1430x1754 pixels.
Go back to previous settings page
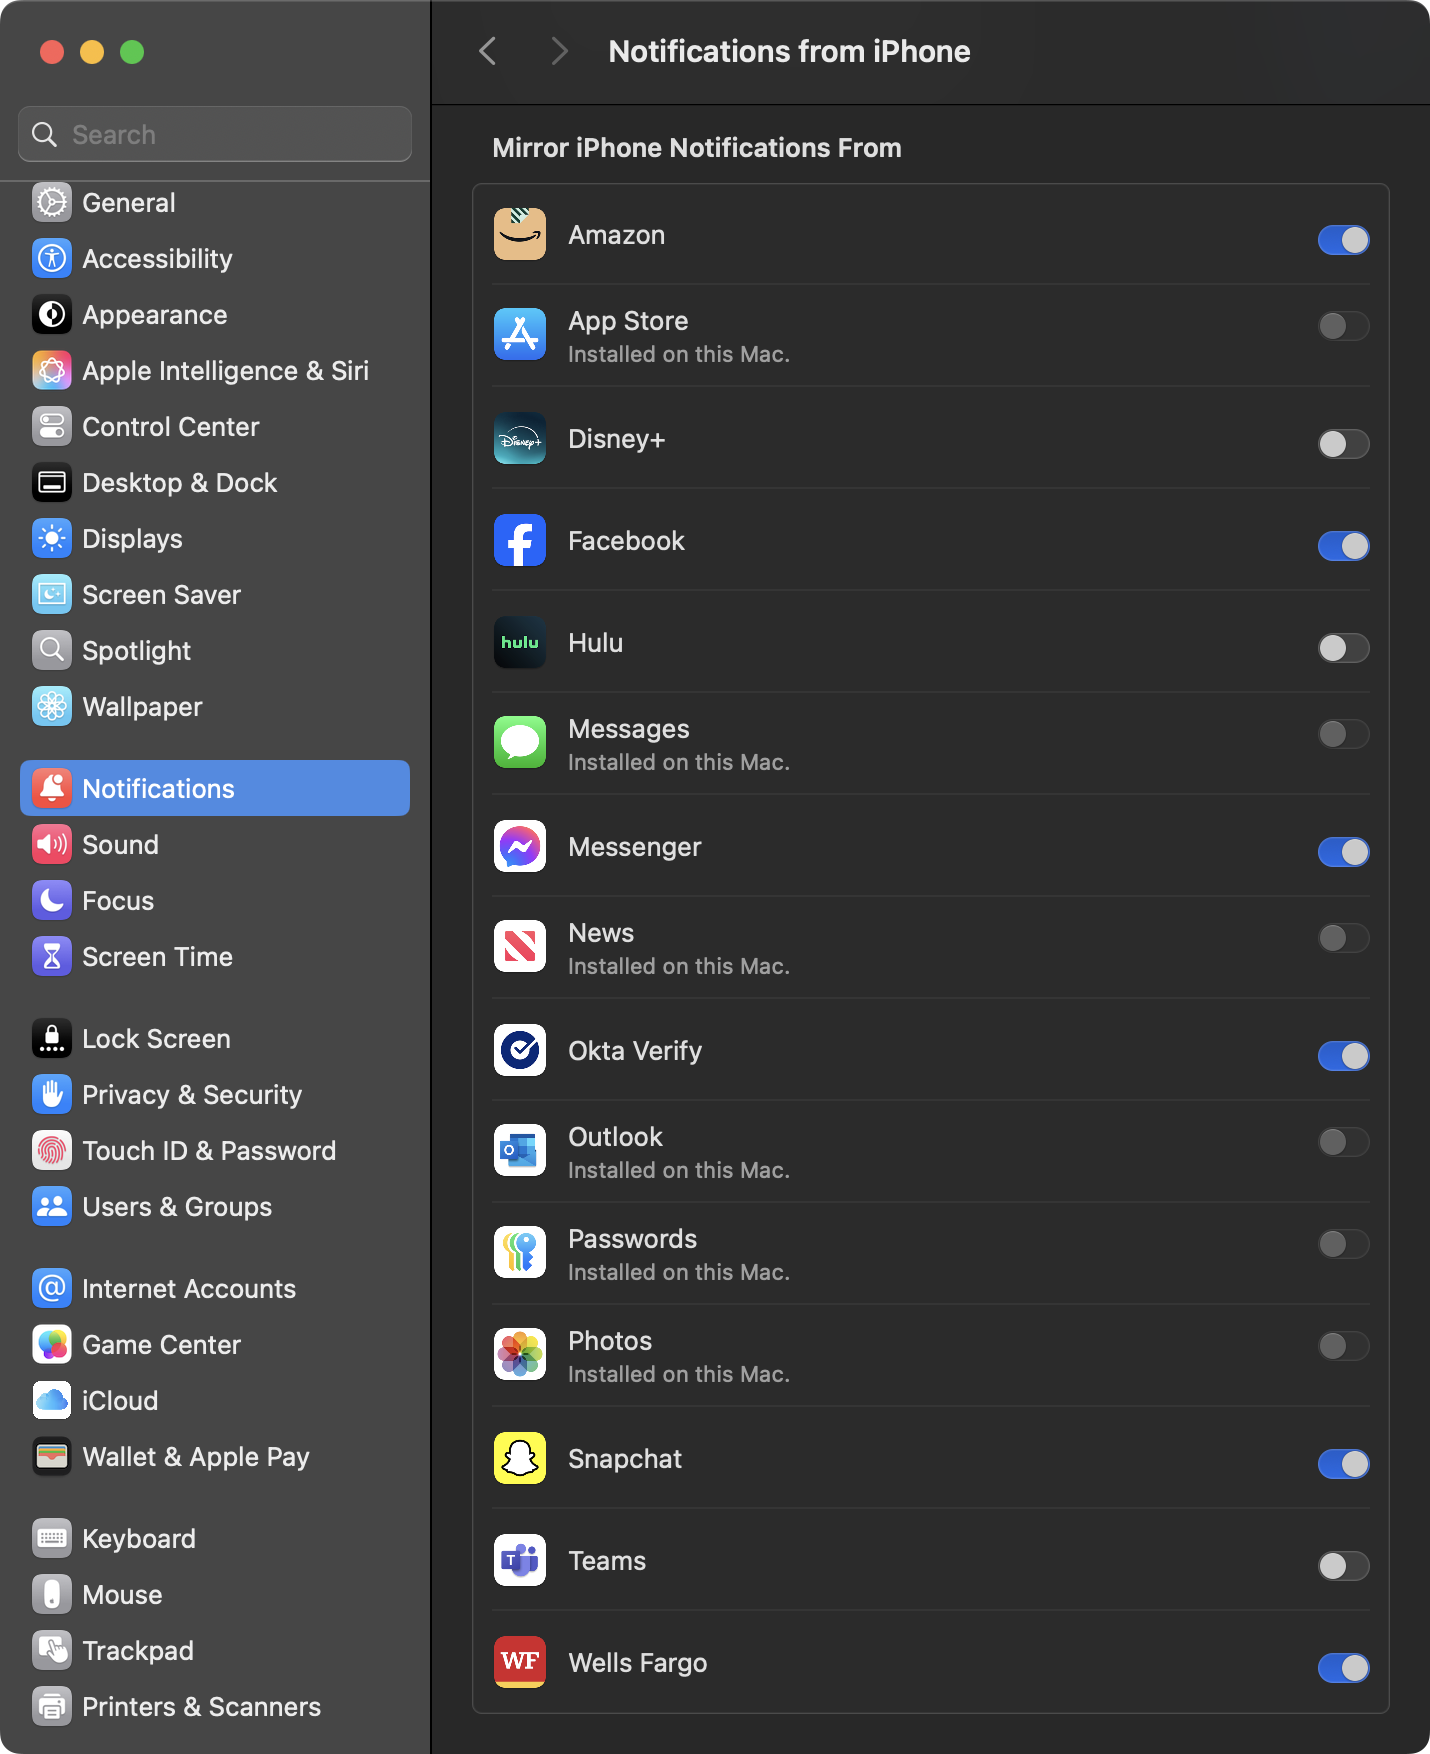(x=488, y=51)
